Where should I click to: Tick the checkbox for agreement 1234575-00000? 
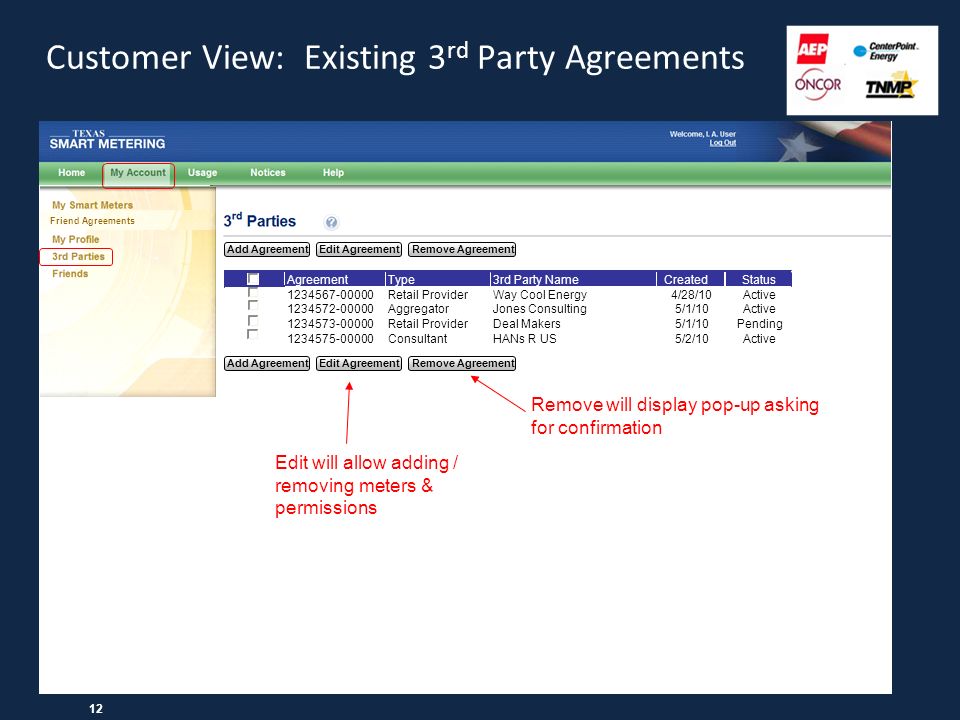tap(252, 334)
